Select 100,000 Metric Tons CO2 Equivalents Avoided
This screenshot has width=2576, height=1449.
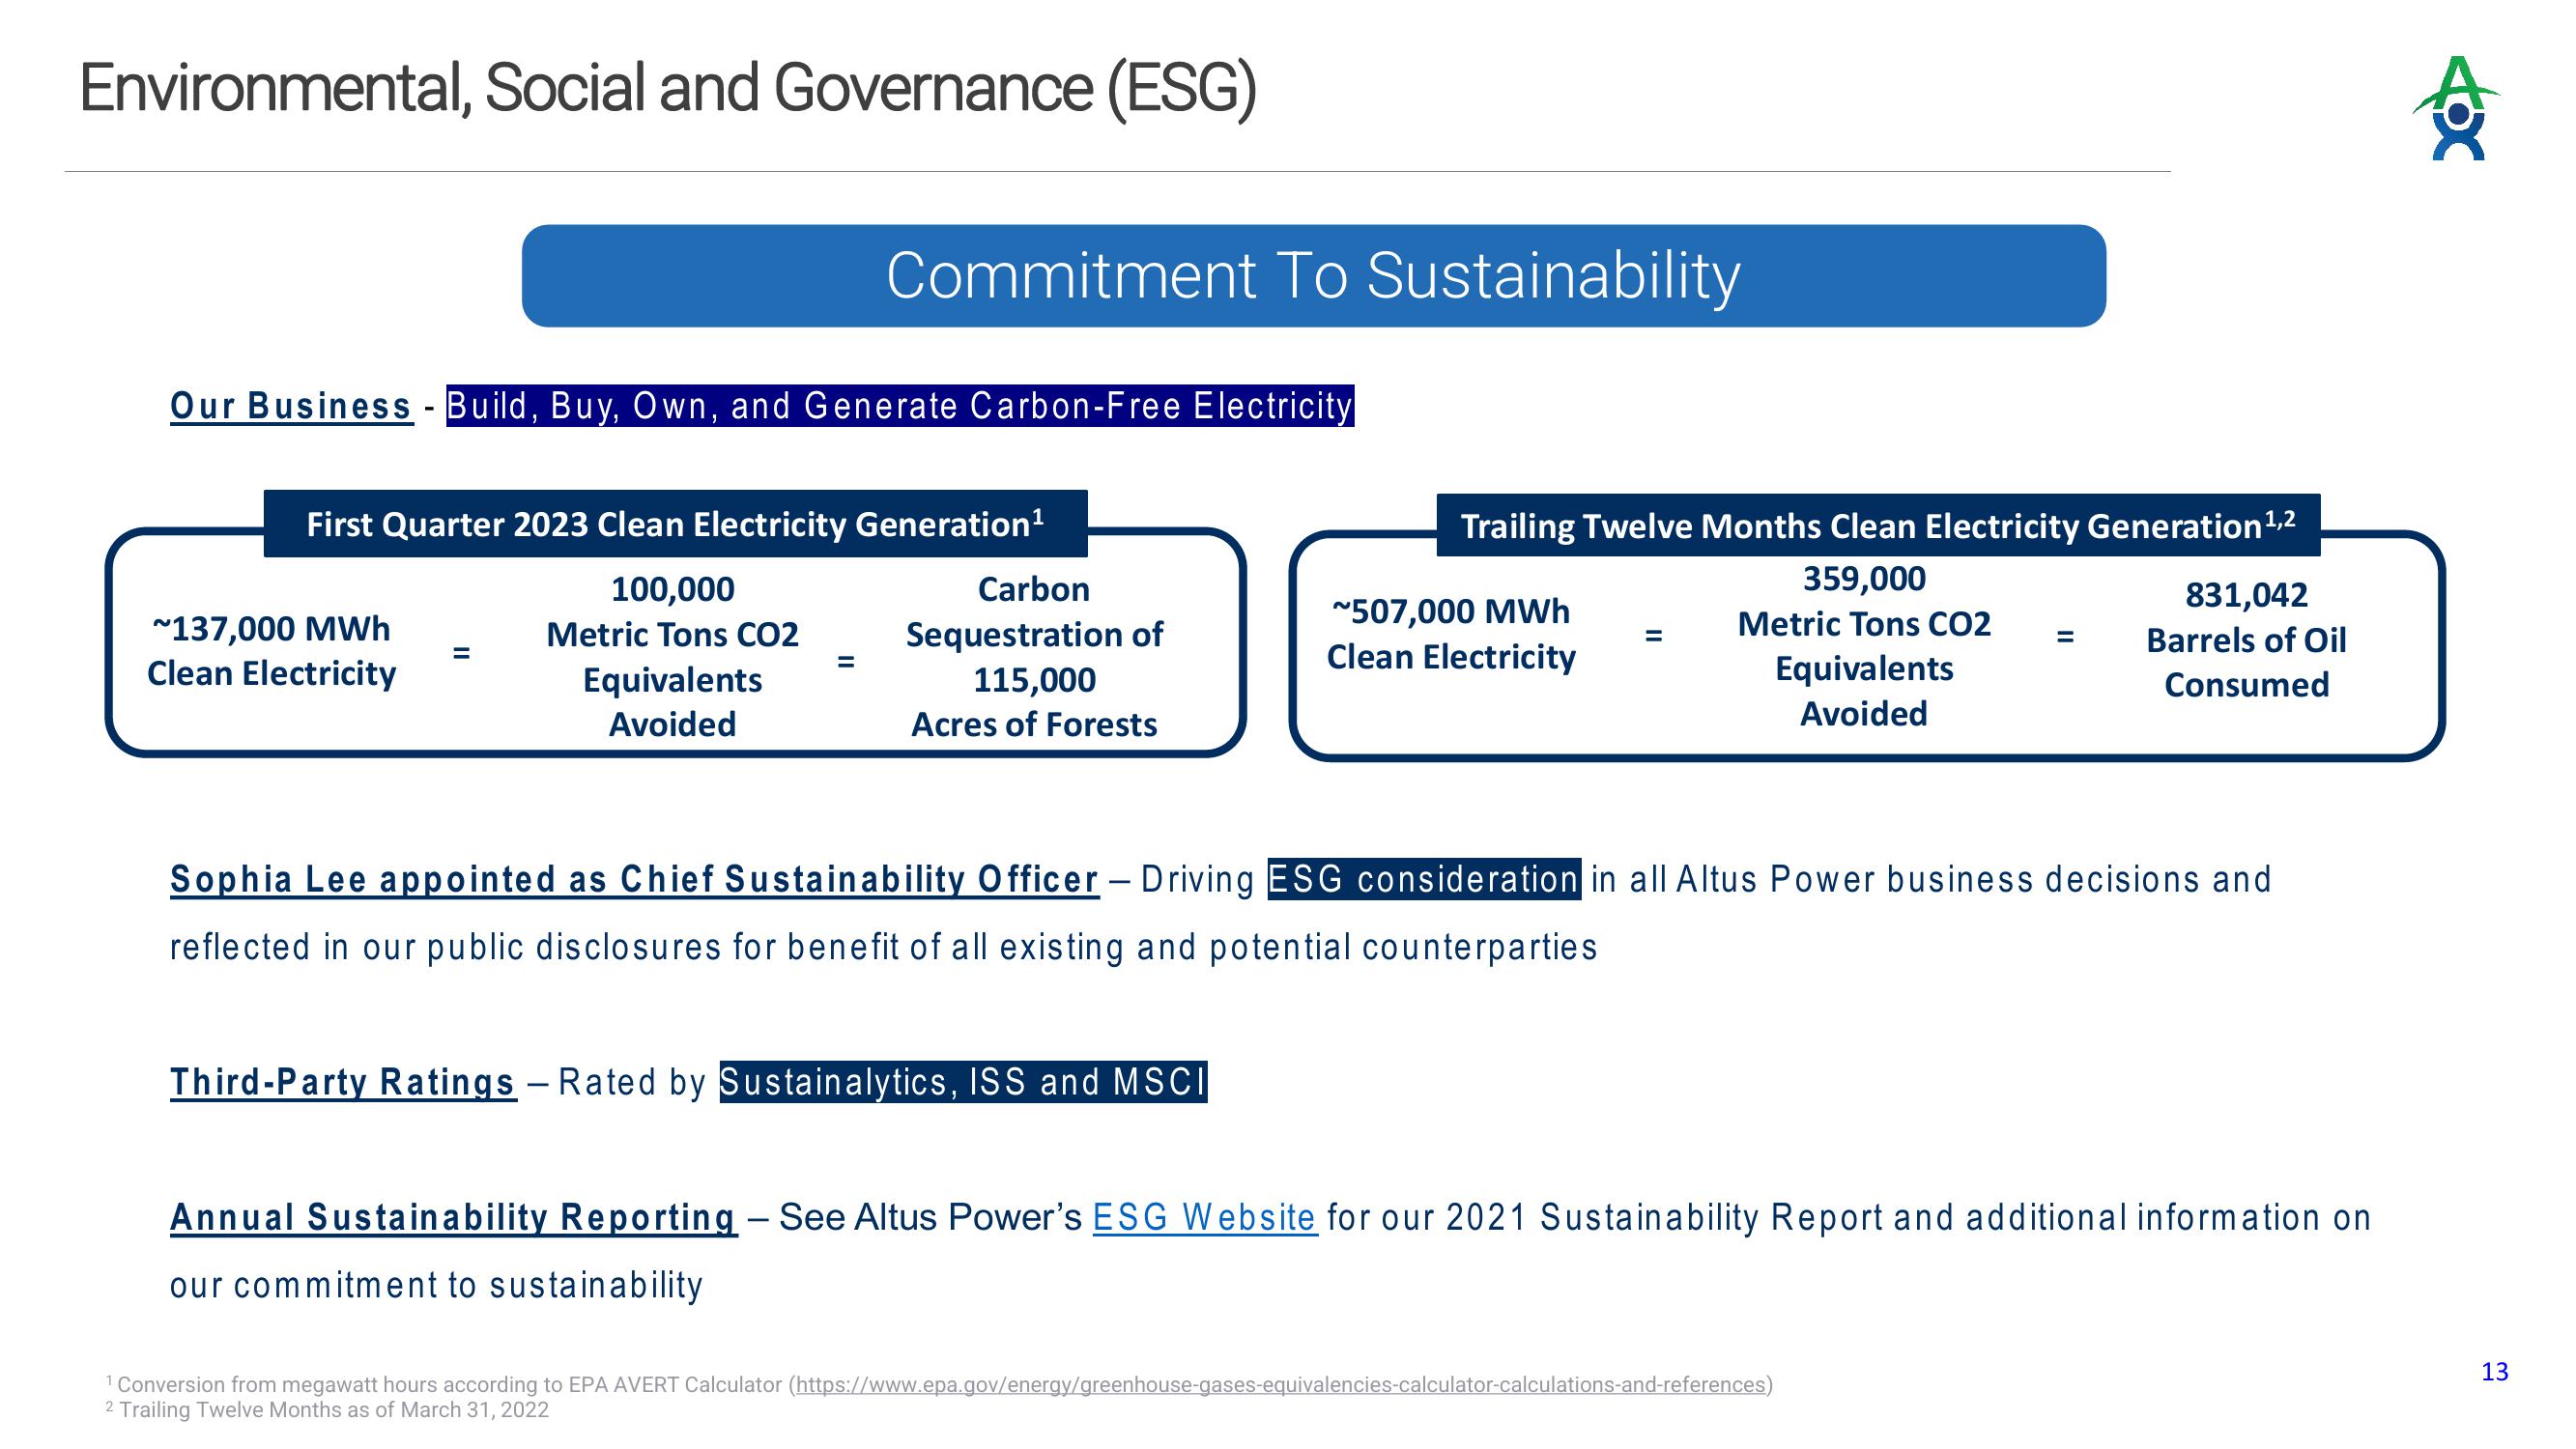click(x=672, y=656)
